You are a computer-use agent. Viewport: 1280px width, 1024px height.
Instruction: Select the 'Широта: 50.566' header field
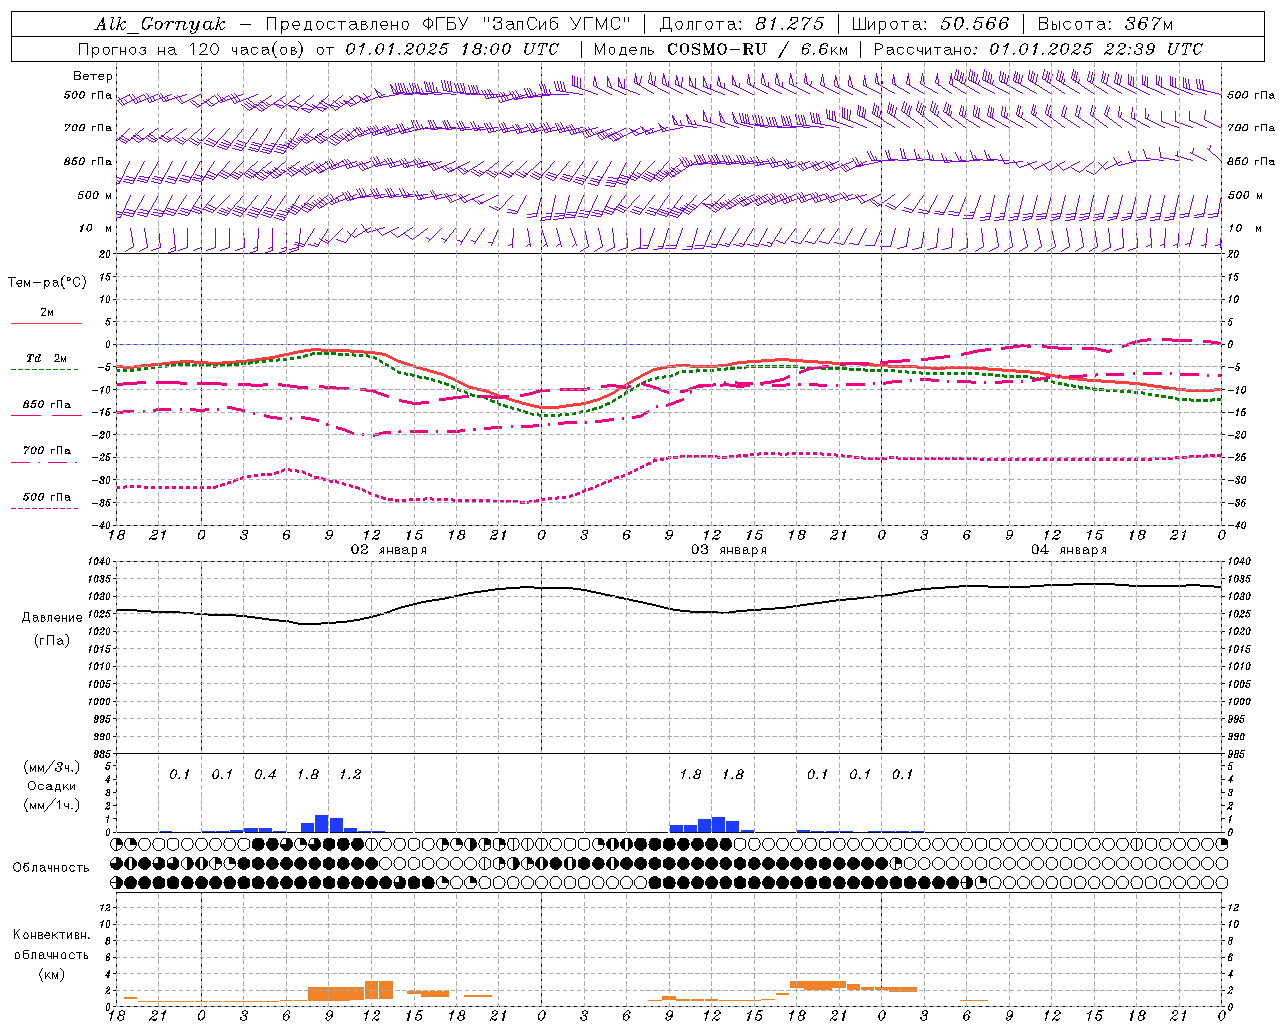coord(930,24)
